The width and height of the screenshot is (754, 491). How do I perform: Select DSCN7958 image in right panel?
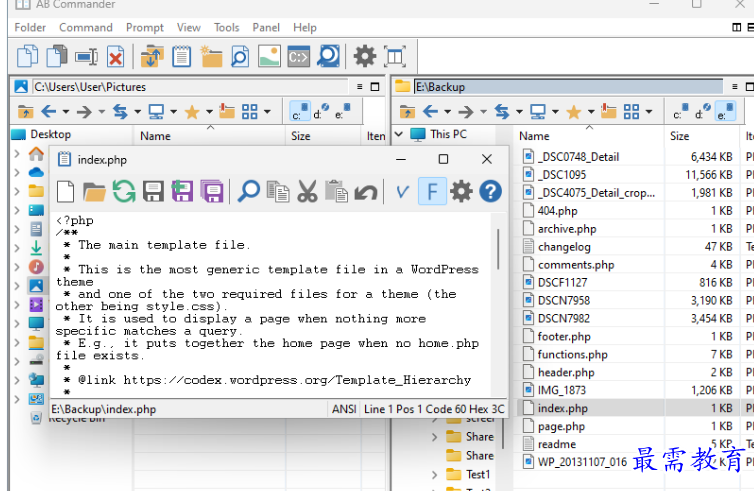pos(564,301)
